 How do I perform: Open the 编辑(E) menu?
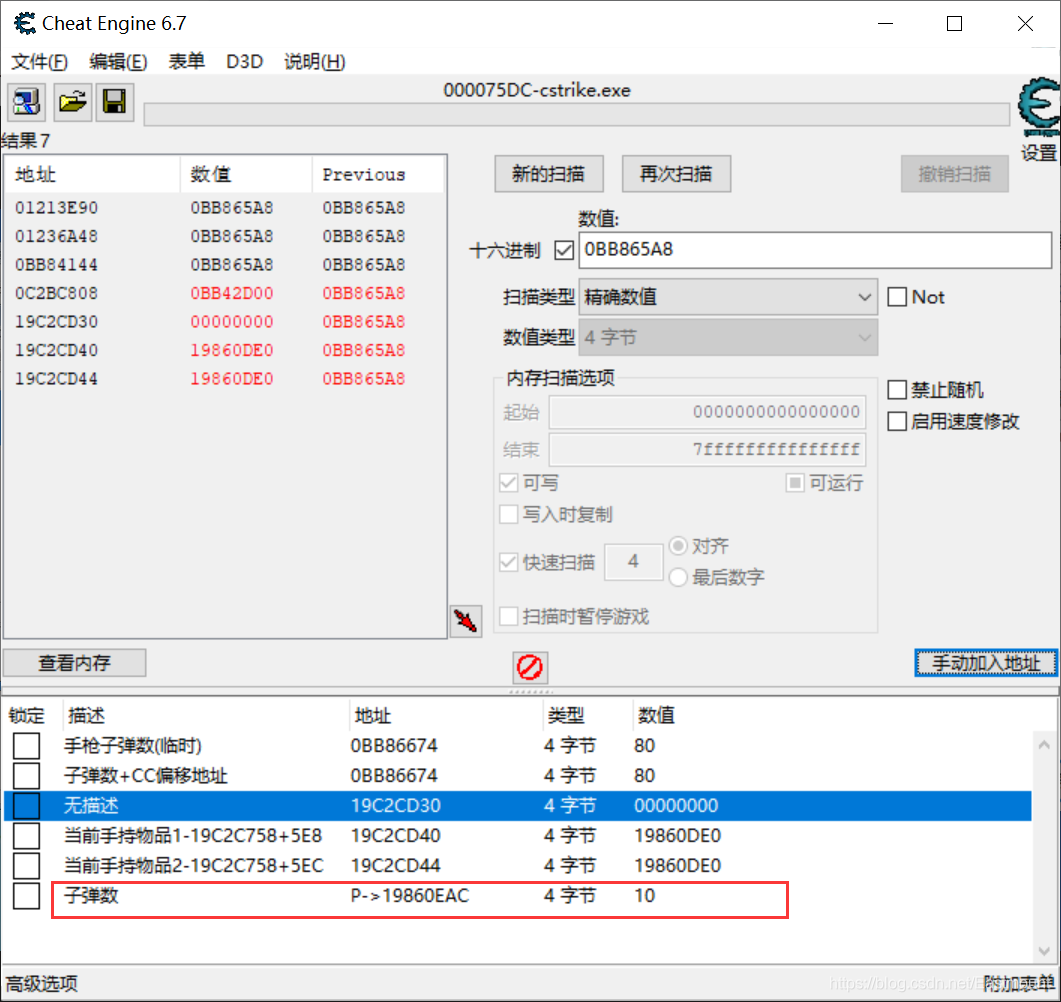[x=118, y=62]
